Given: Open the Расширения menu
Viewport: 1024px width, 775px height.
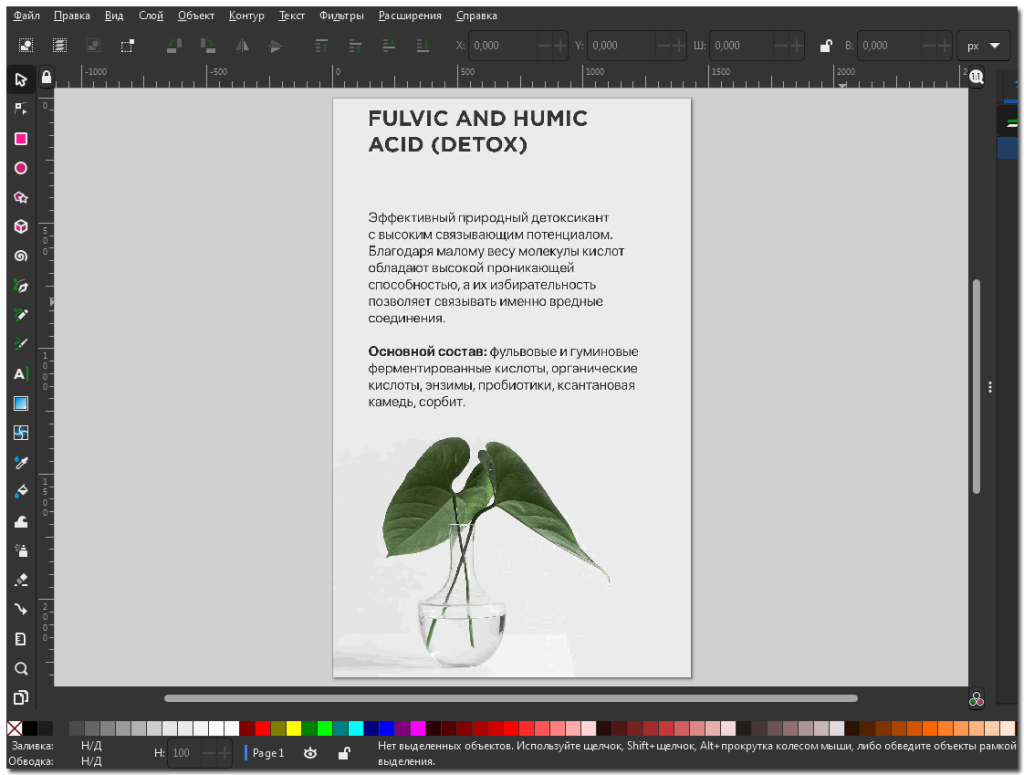Looking at the screenshot, I should [411, 16].
